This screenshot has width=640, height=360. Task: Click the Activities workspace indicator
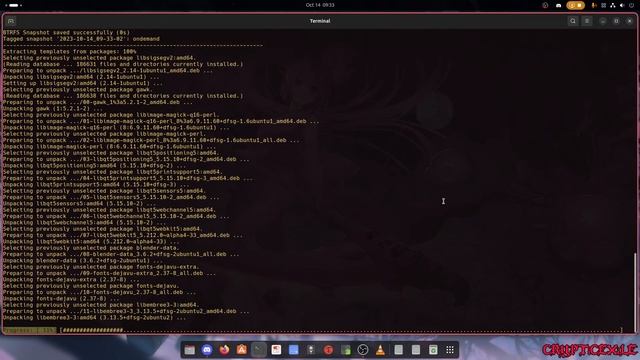coord(13,5)
